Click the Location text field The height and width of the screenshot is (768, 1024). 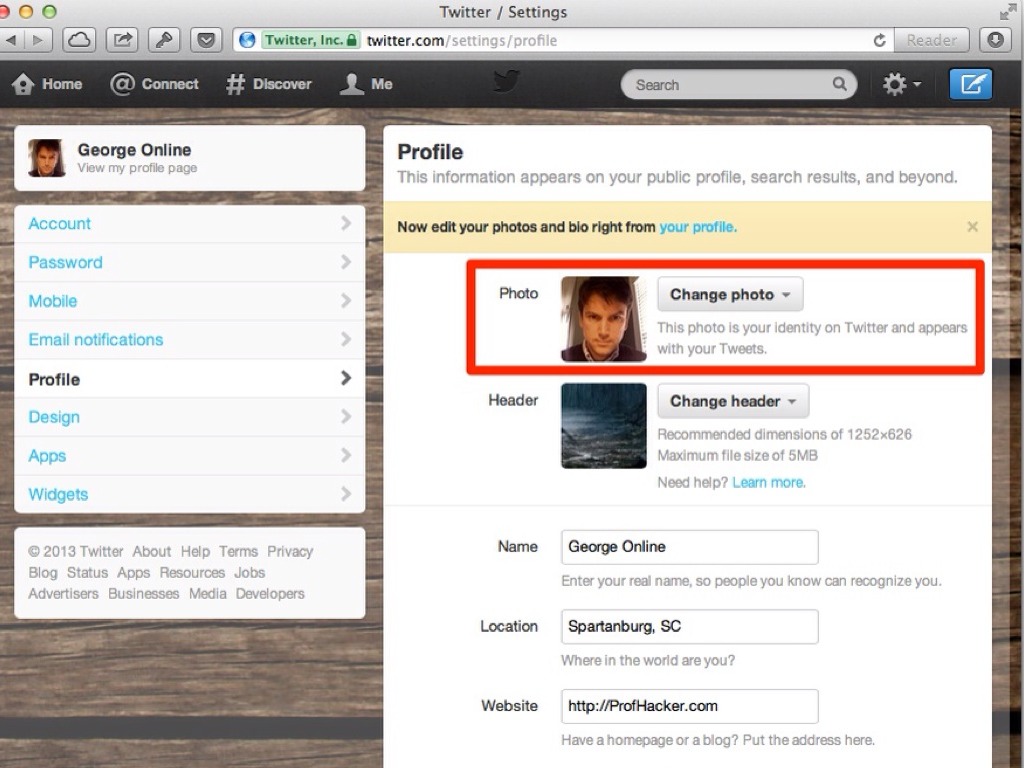[689, 627]
